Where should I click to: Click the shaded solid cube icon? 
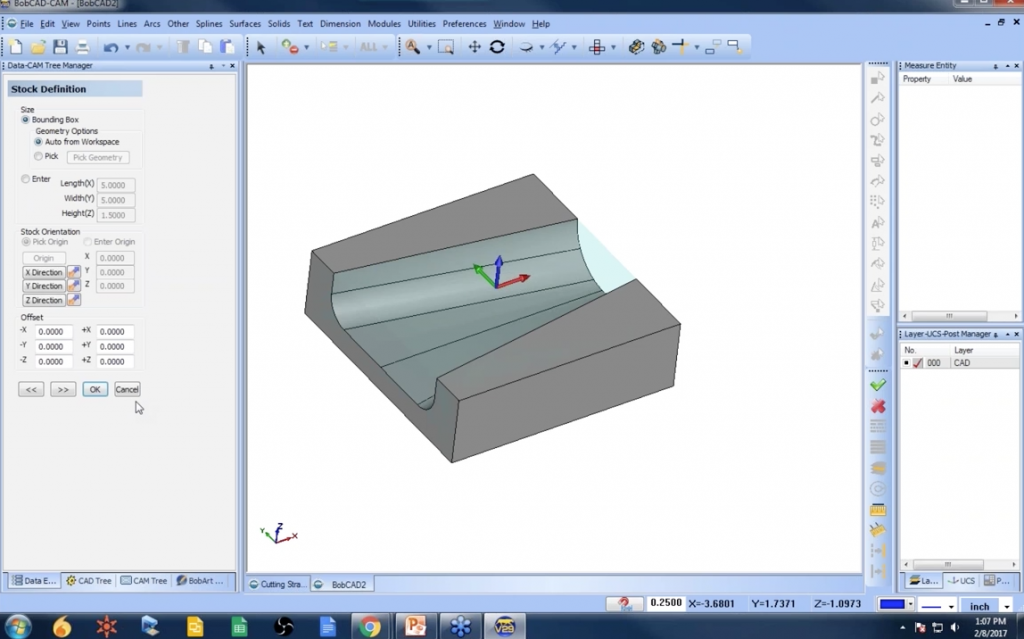click(x=635, y=47)
